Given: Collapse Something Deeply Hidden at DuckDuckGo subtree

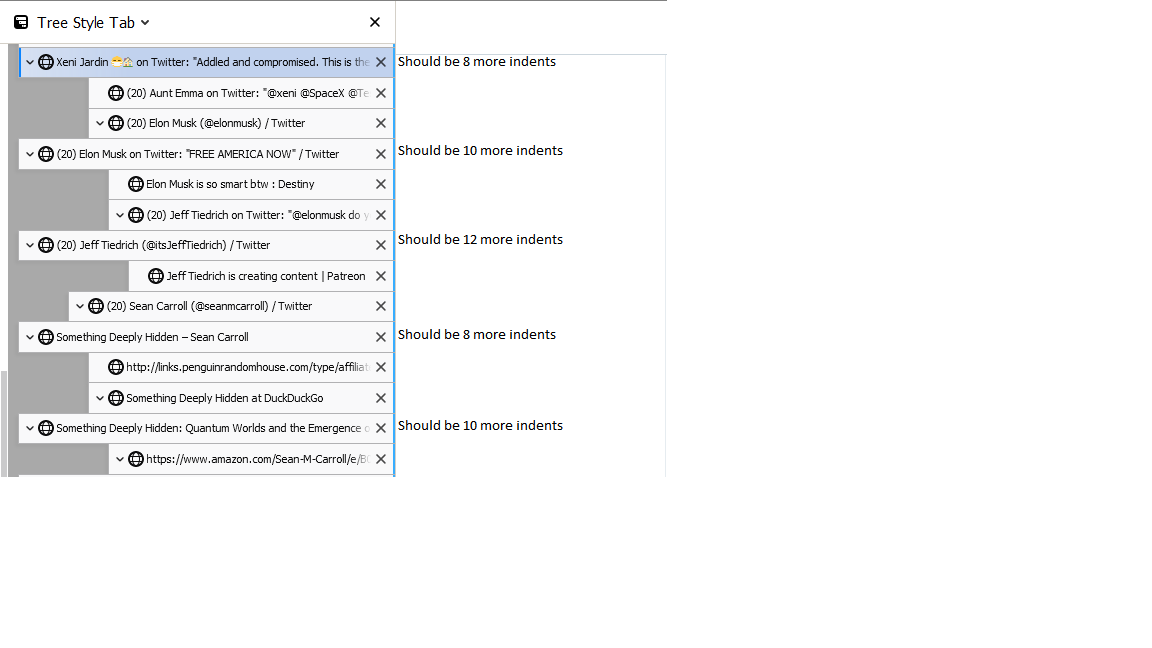Looking at the screenshot, I should point(100,398).
